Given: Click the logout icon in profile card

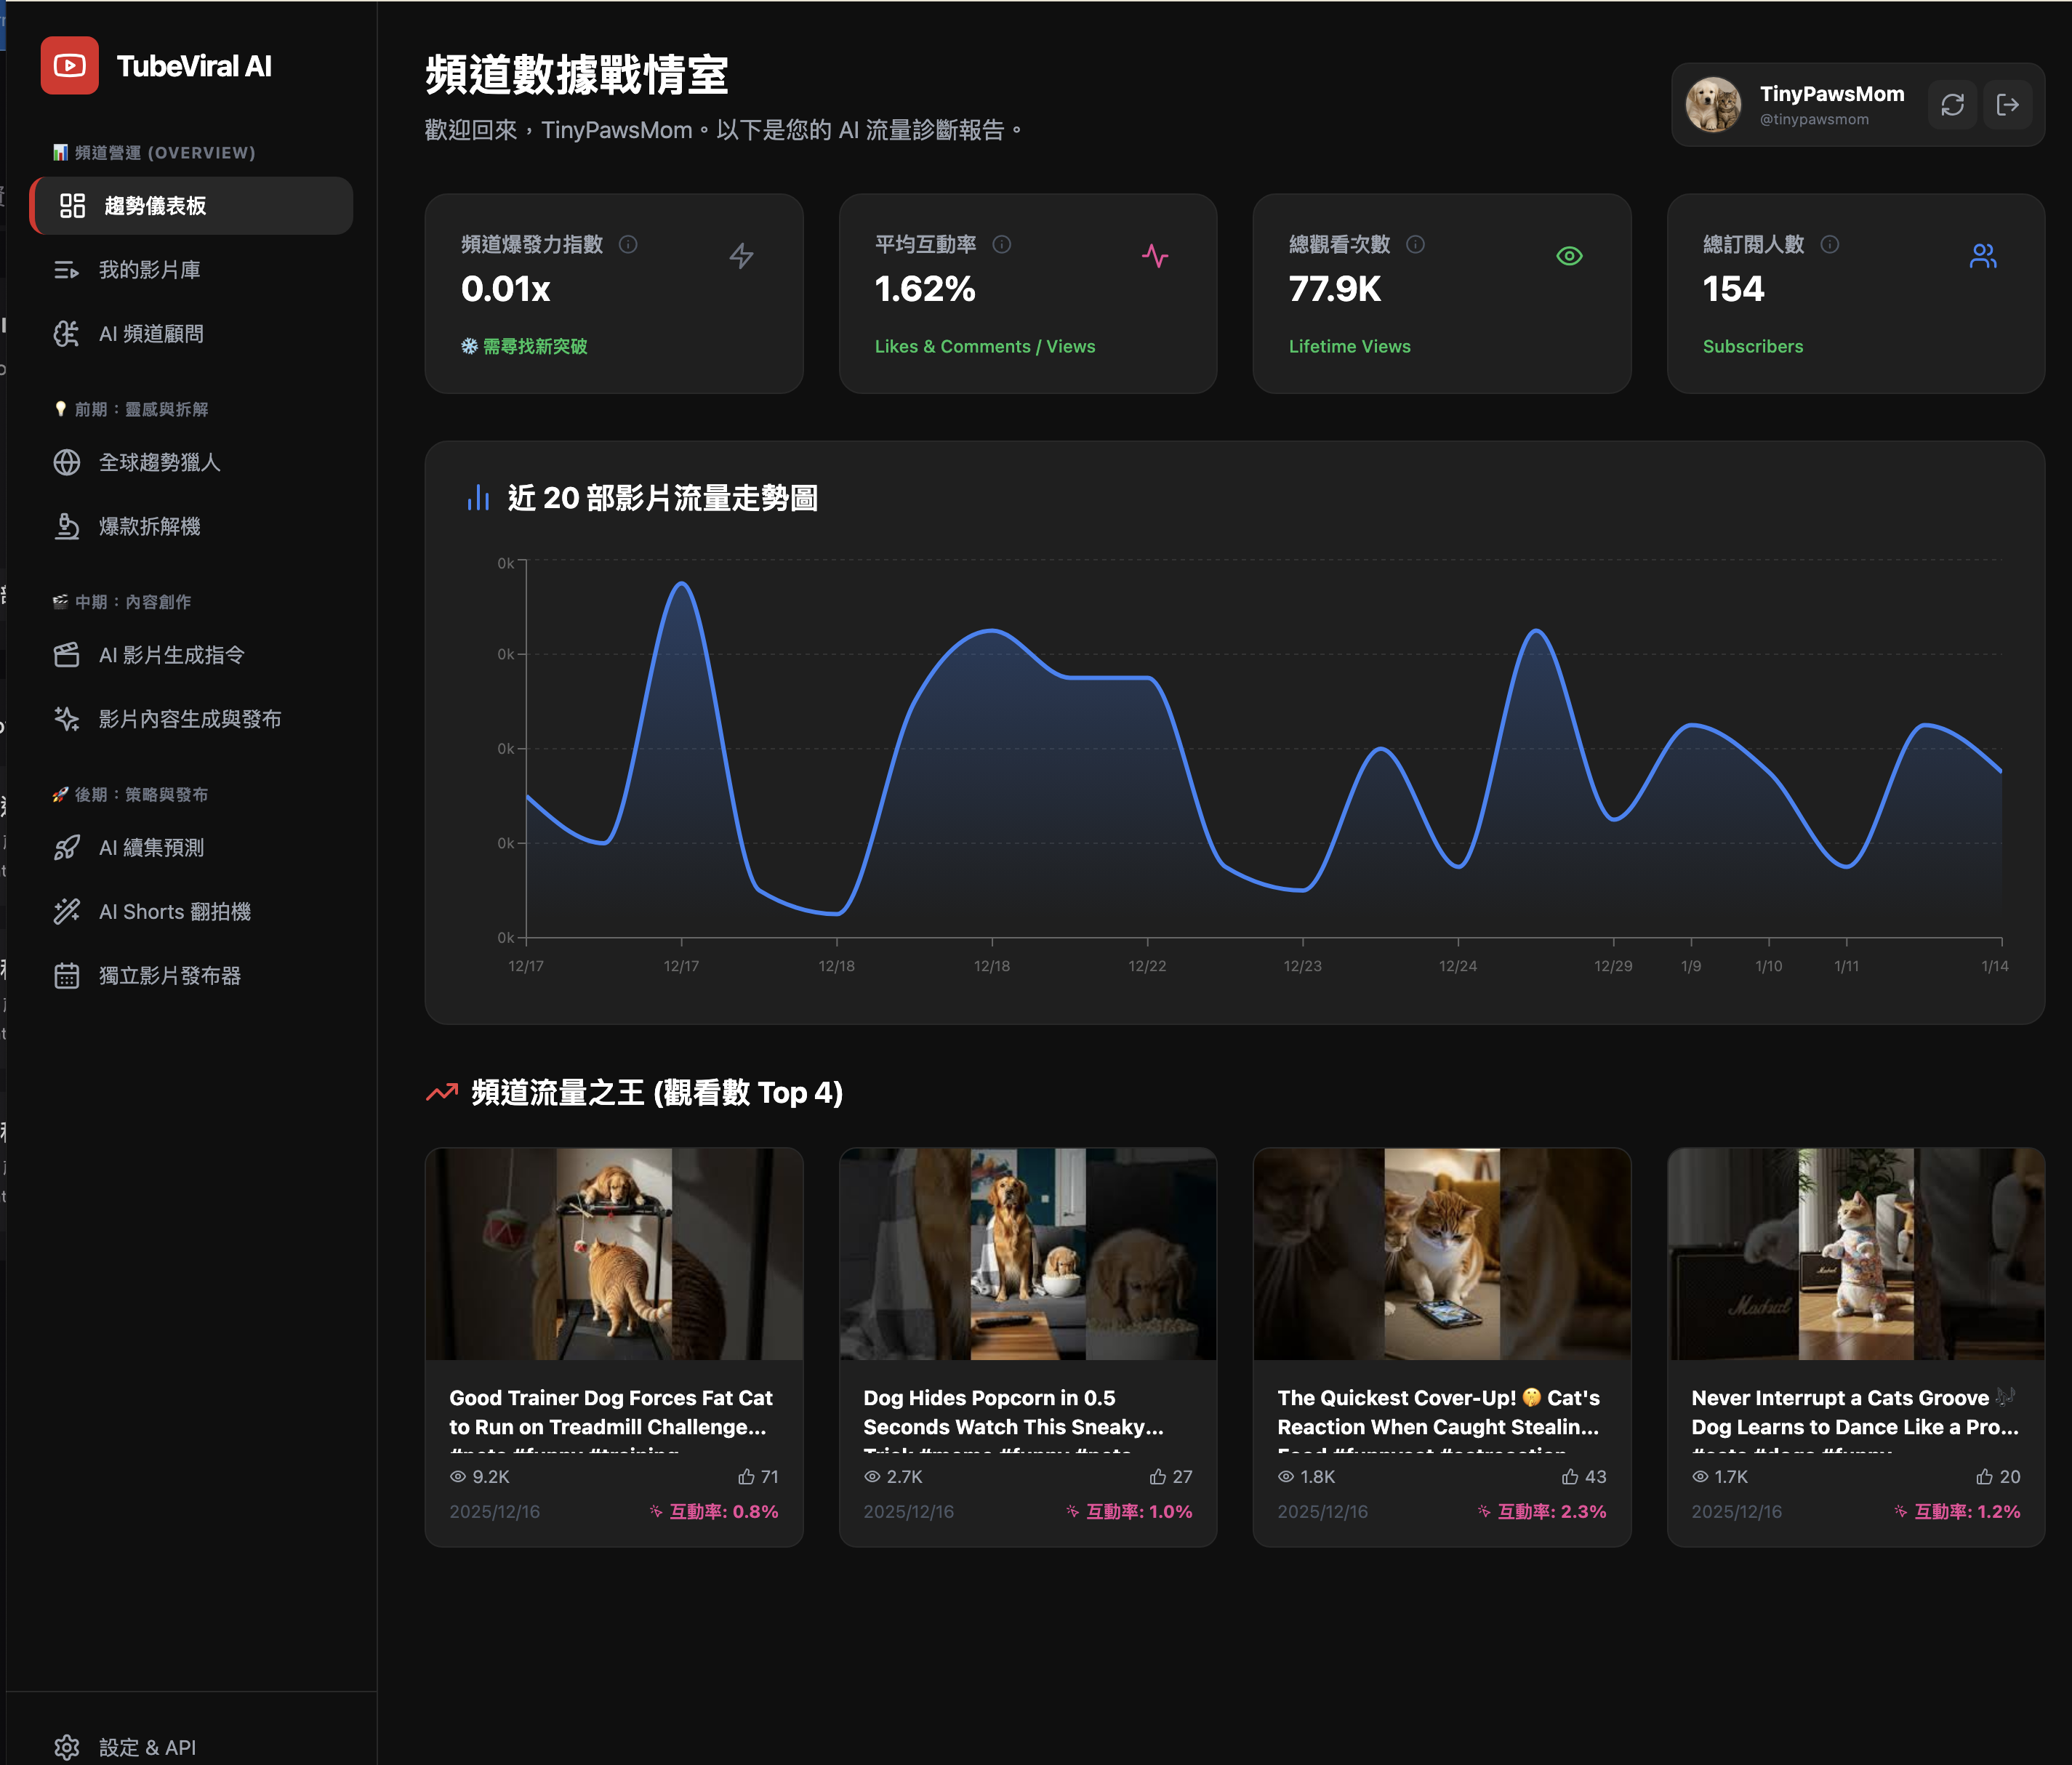Looking at the screenshot, I should [x=2007, y=105].
